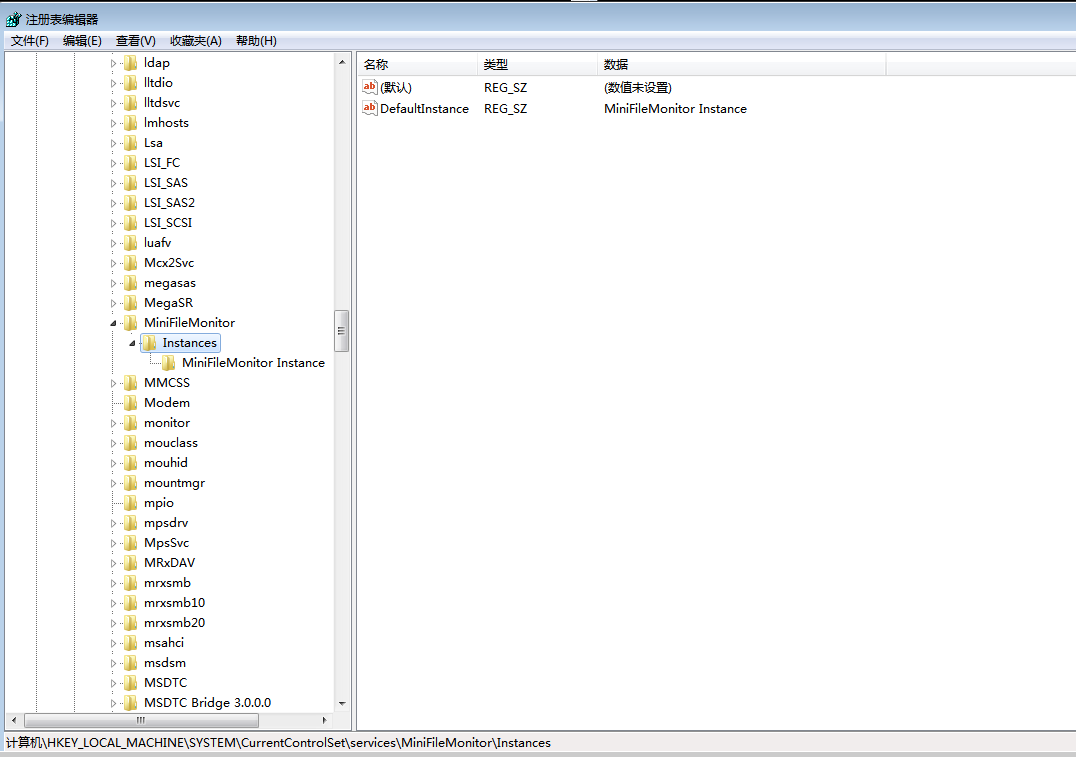1076x757 pixels.
Task: Expand the monitor tree node
Action: tap(113, 423)
